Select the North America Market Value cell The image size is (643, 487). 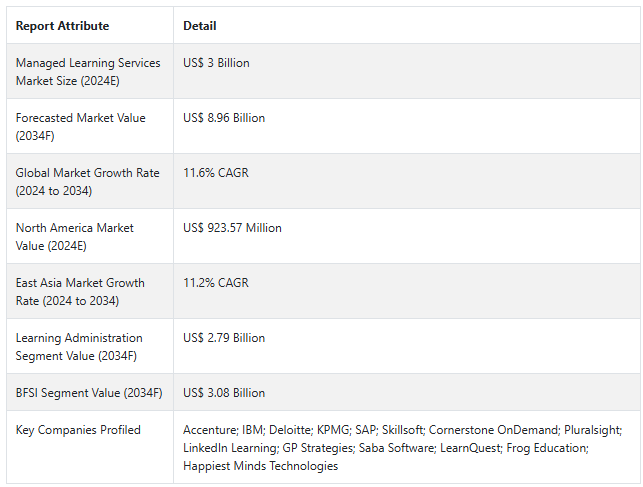[x=90, y=236]
